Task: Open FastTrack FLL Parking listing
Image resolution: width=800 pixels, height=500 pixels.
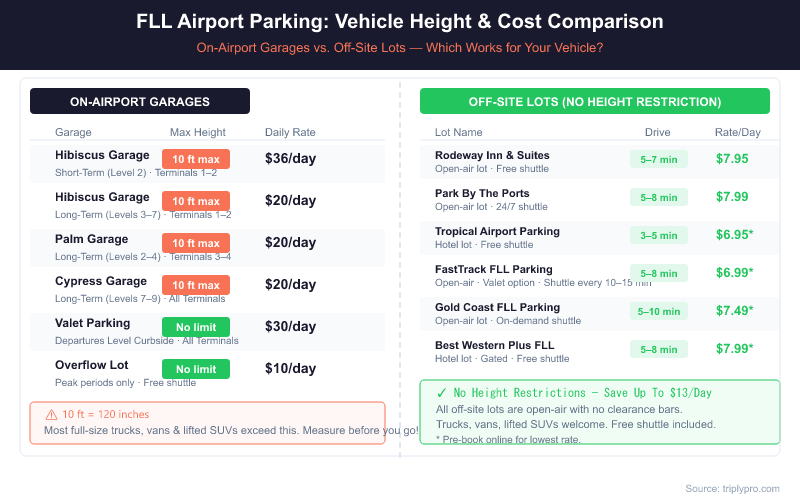Action: point(493,269)
